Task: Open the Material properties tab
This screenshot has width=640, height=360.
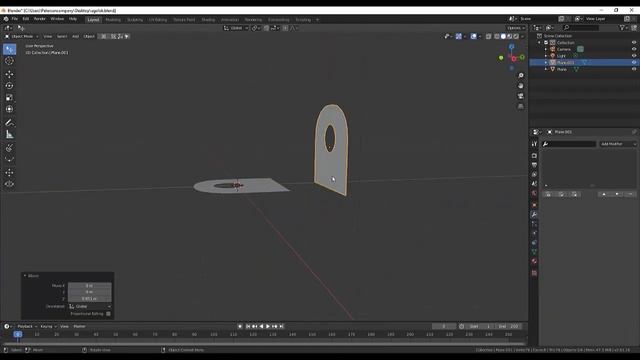Action: pos(534,261)
